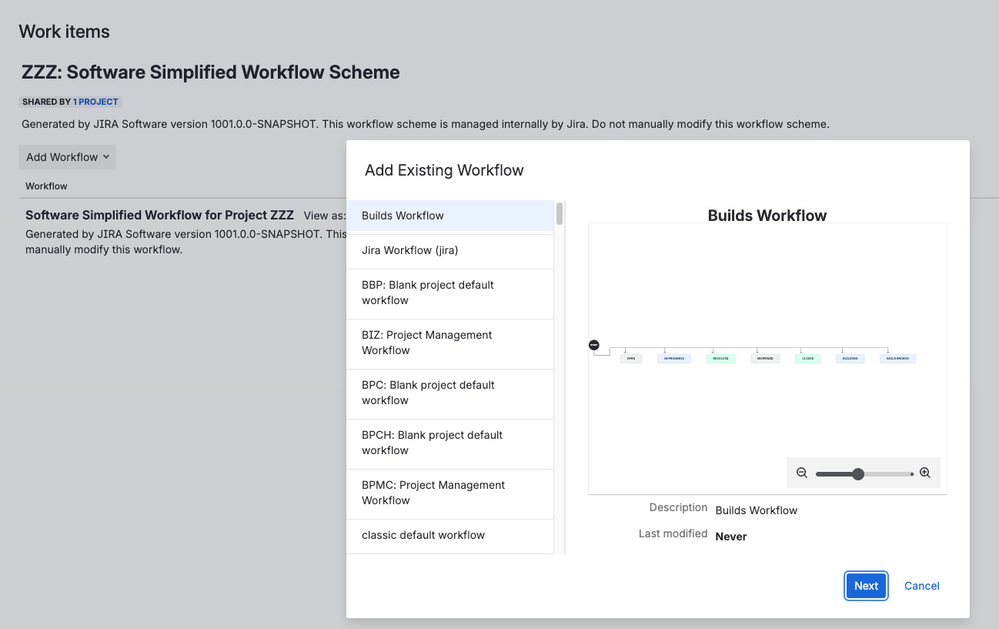The height and width of the screenshot is (629, 999).
Task: Click the RESOLVED status node
Action: click(x=720, y=358)
